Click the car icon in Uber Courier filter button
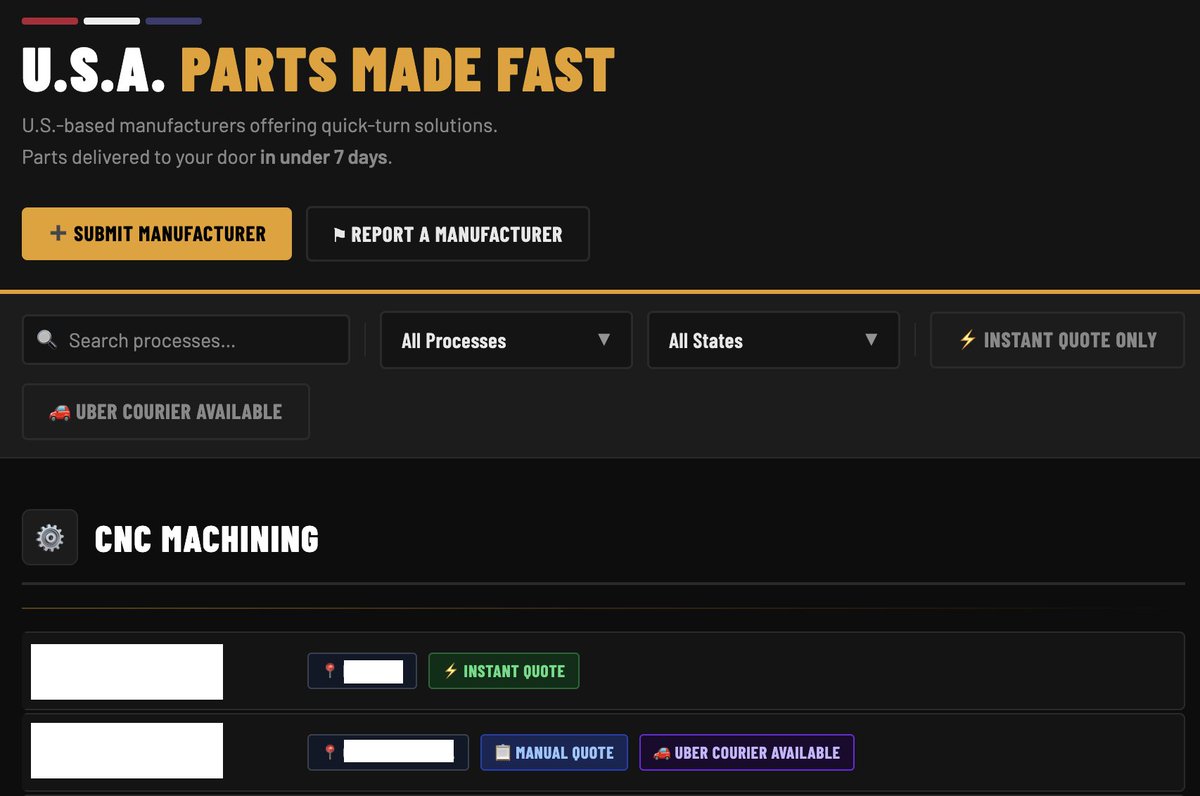Image resolution: width=1200 pixels, height=796 pixels. (x=59, y=412)
